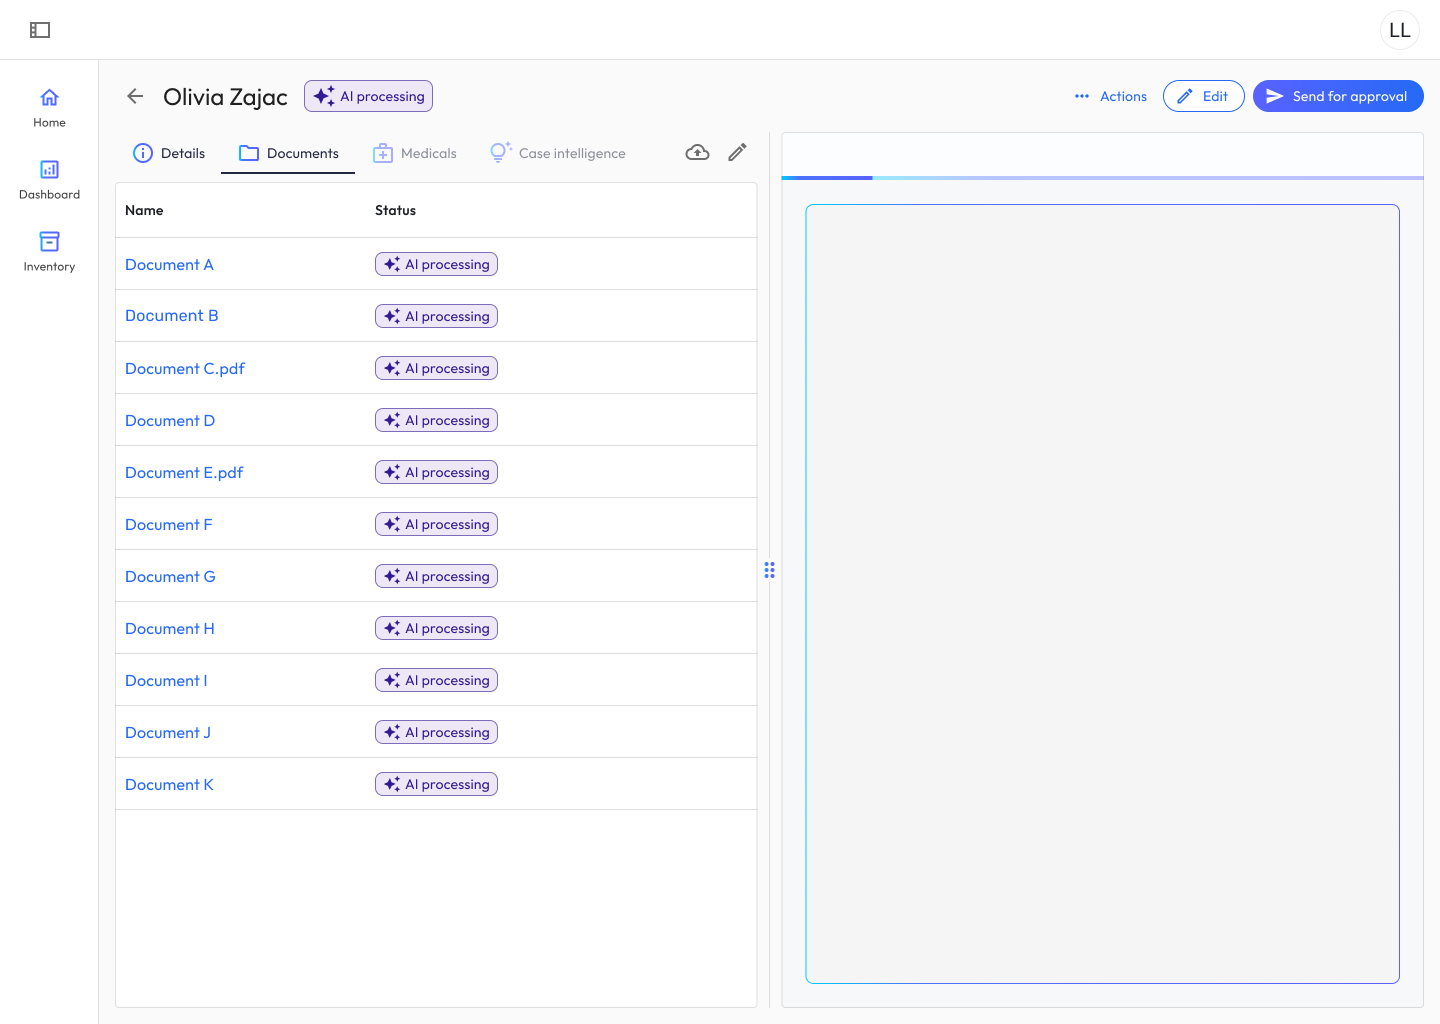Image resolution: width=1440 pixels, height=1024 pixels.
Task: Open Document G
Action: [170, 576]
